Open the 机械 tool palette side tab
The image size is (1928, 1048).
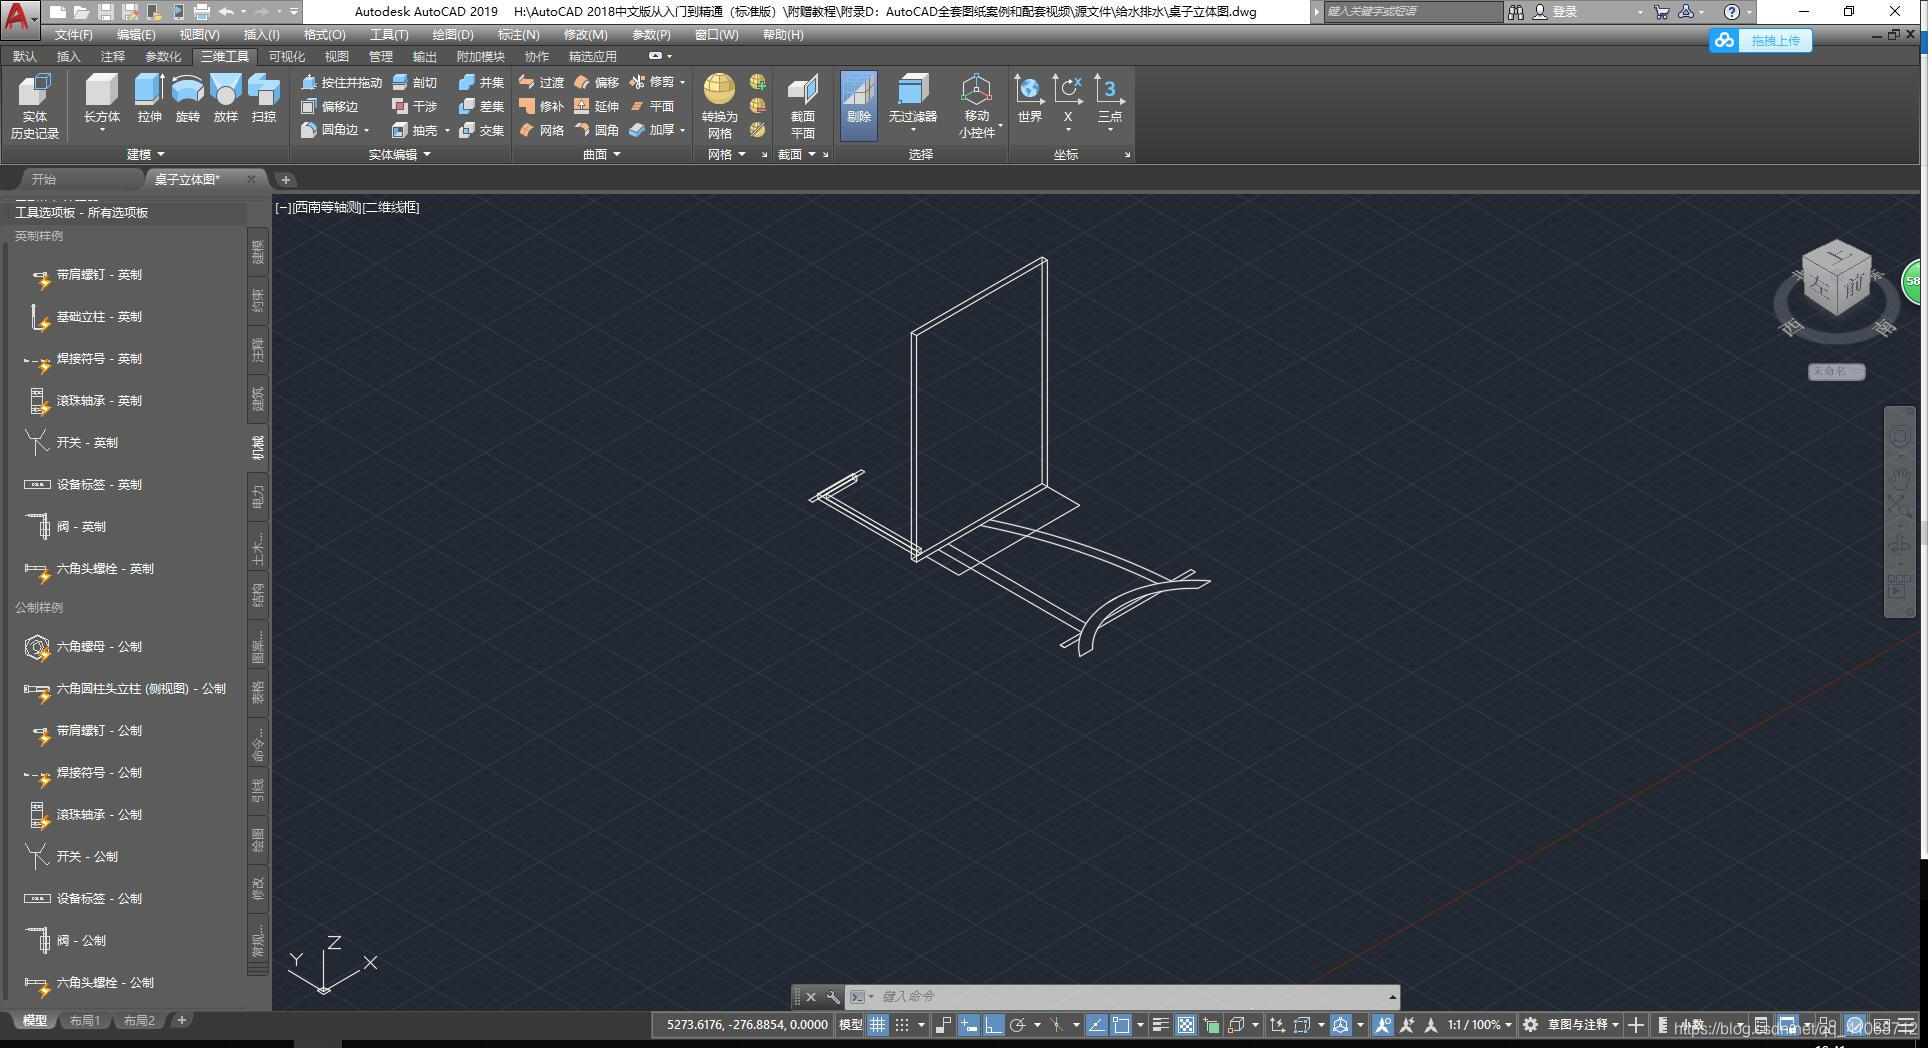tap(258, 447)
